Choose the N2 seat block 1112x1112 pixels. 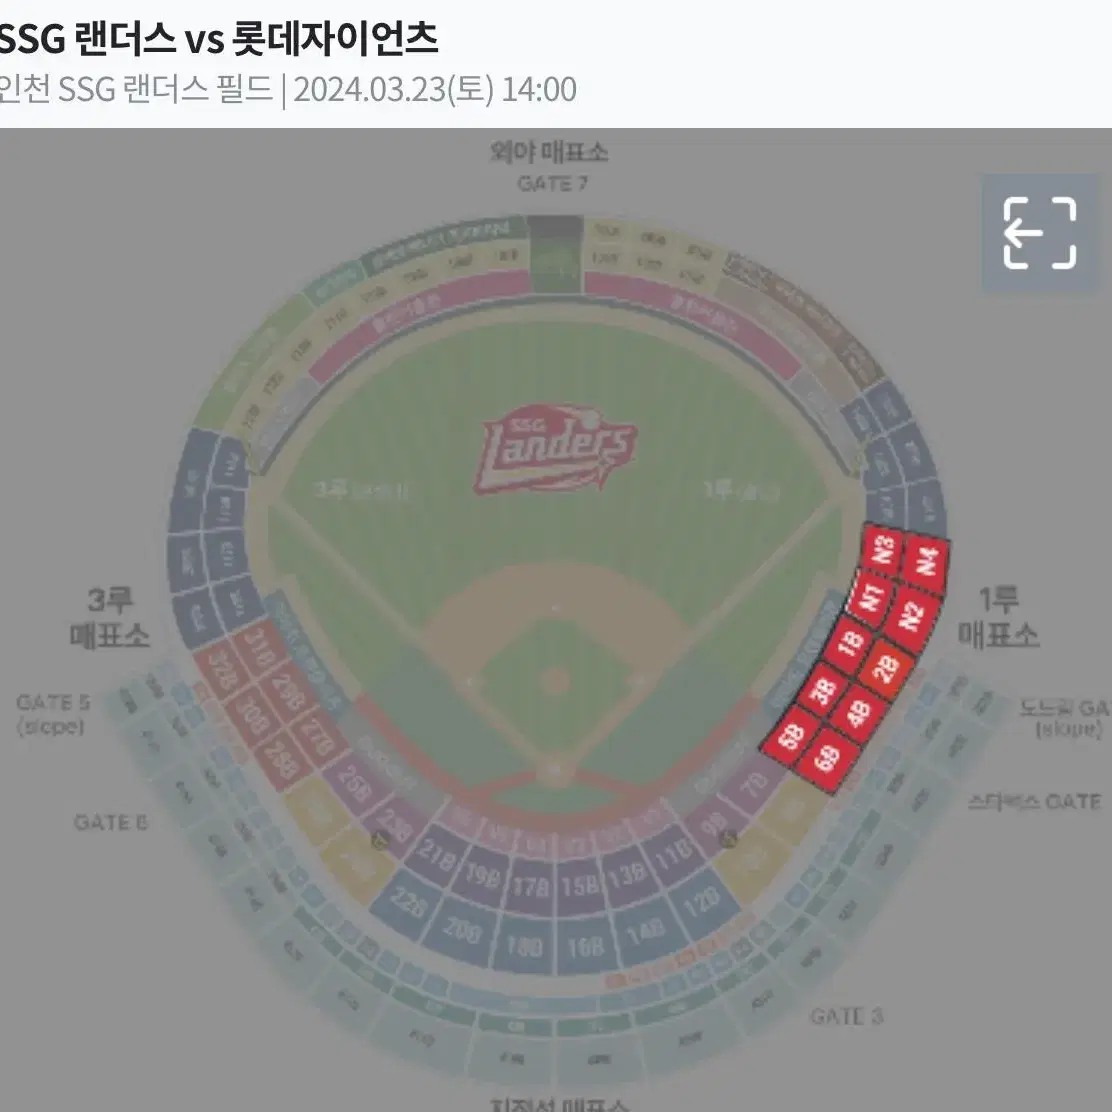point(912,616)
